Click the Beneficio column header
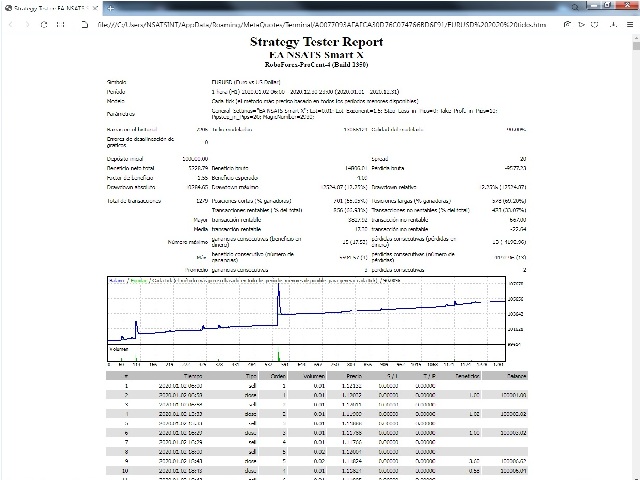This screenshot has height=480, width=640. coord(467,376)
